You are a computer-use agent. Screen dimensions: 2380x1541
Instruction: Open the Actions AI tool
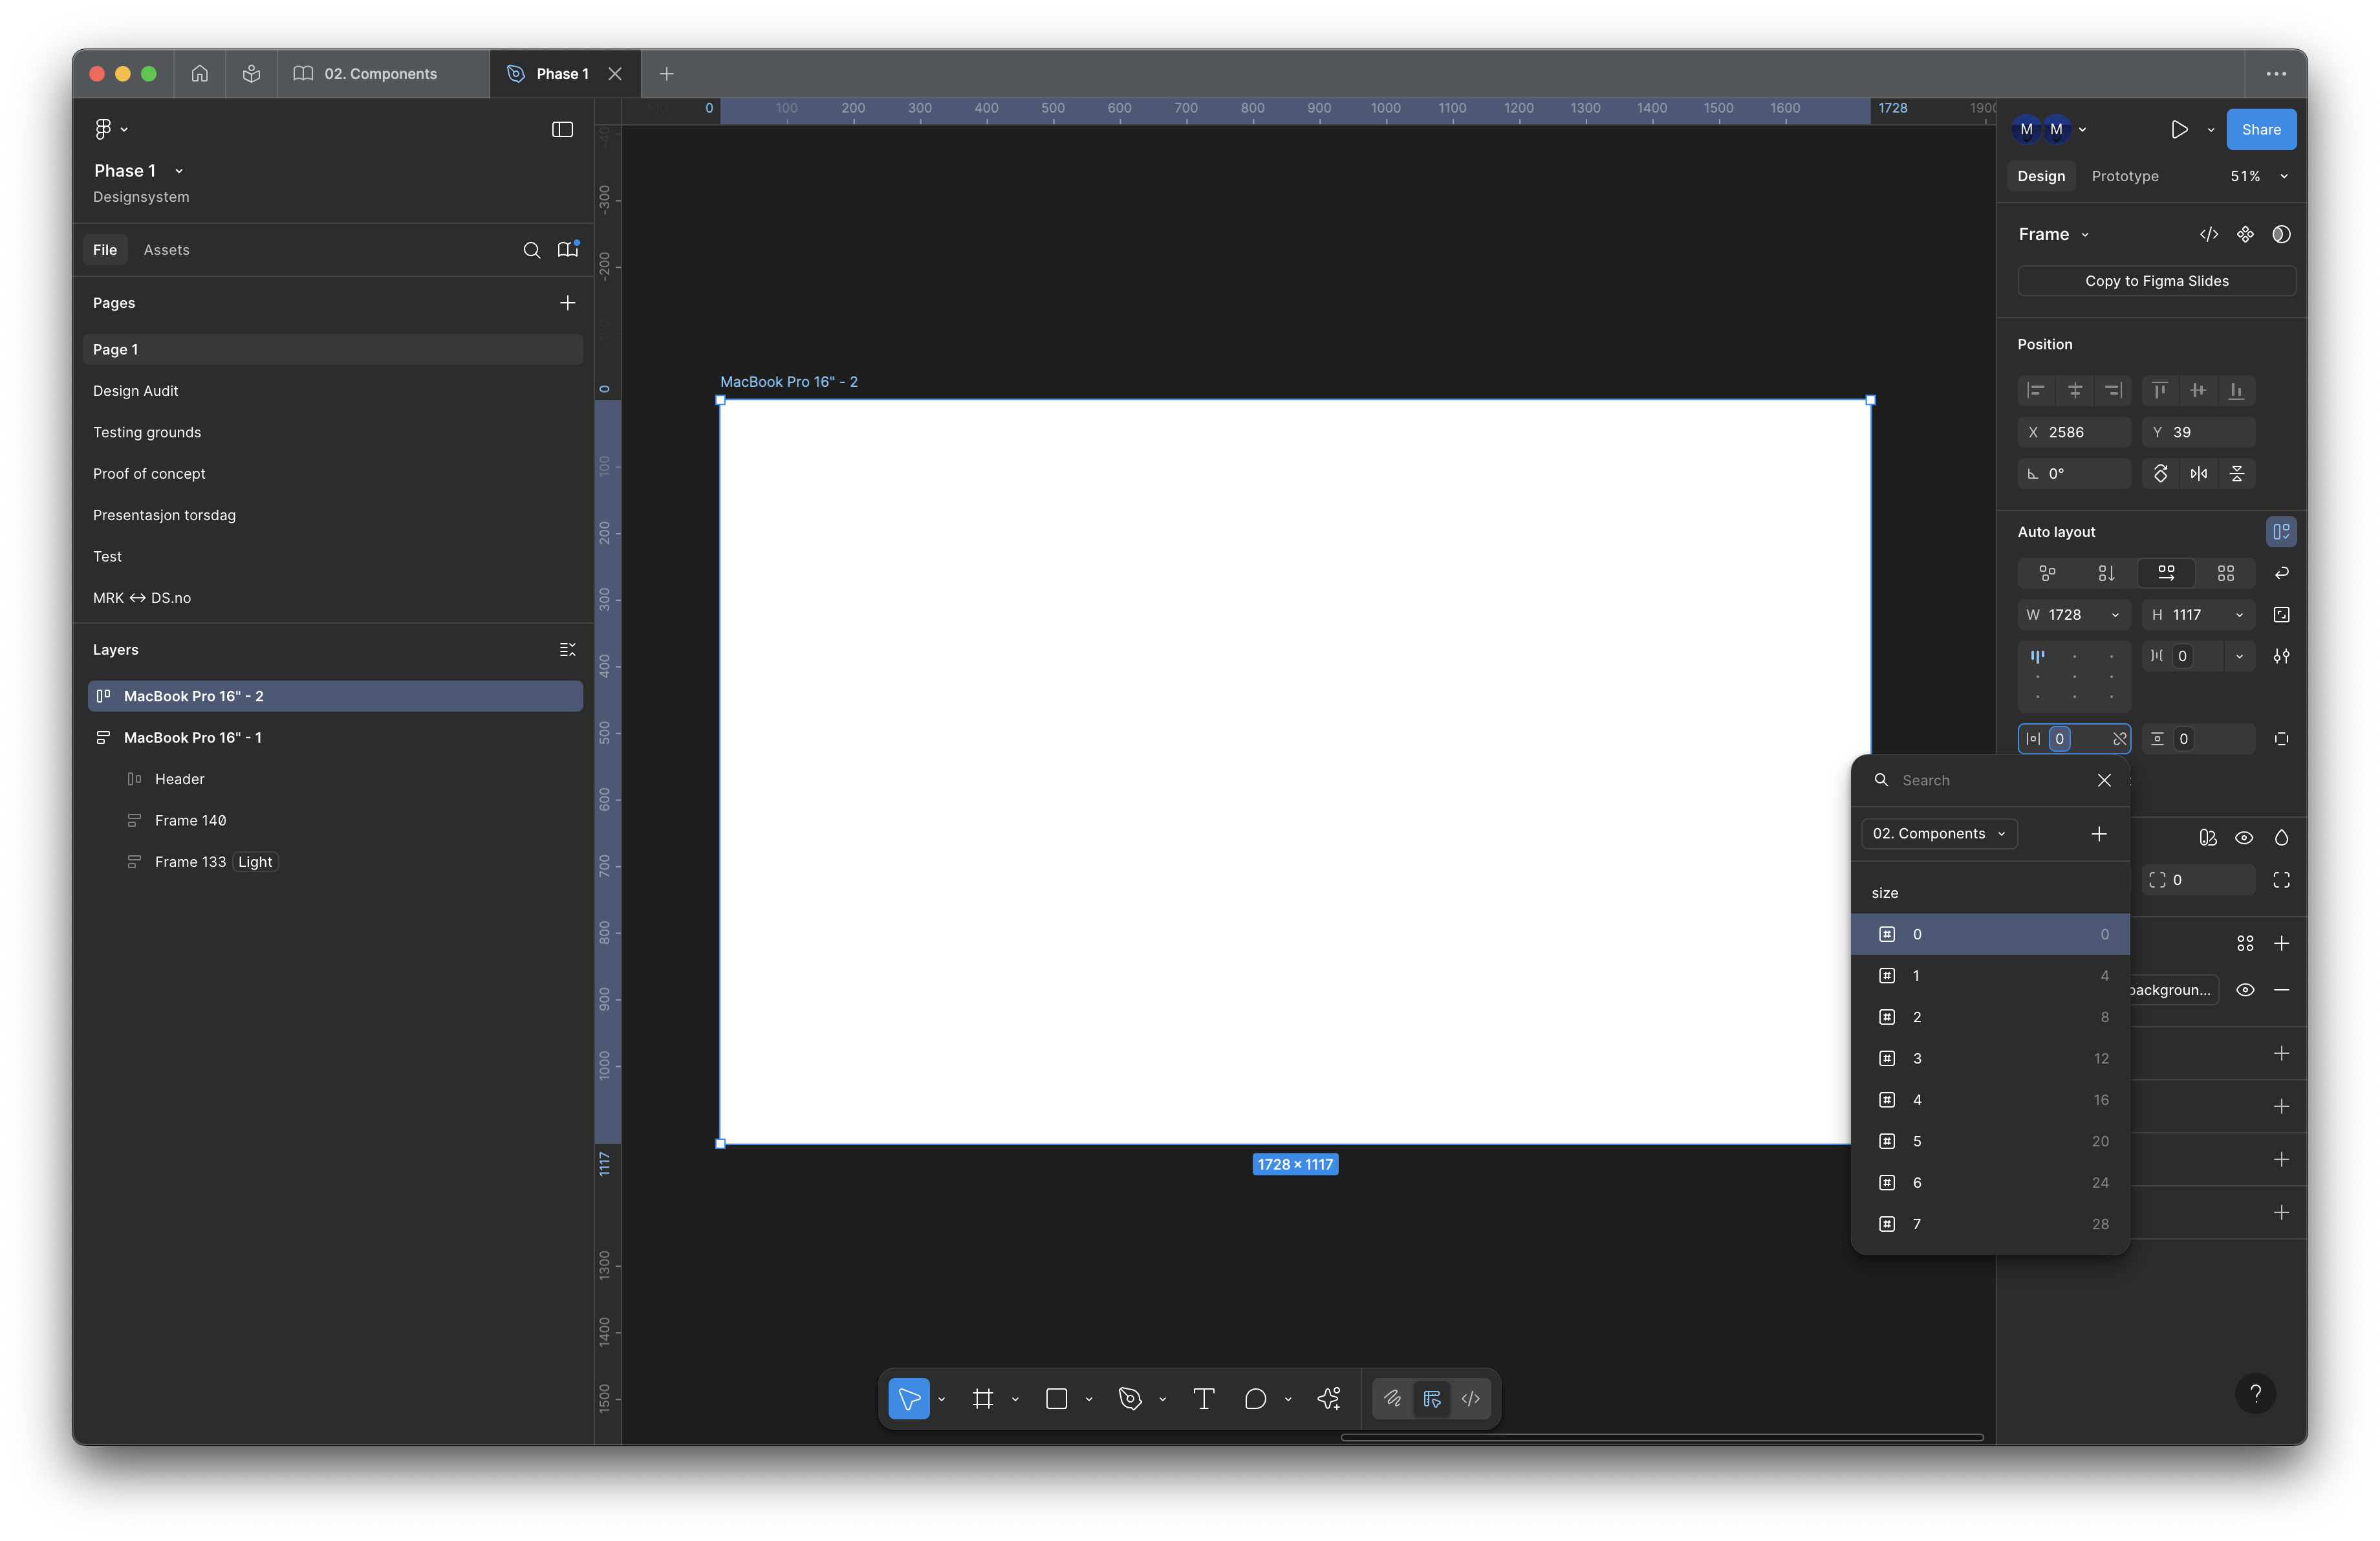coord(1329,1398)
